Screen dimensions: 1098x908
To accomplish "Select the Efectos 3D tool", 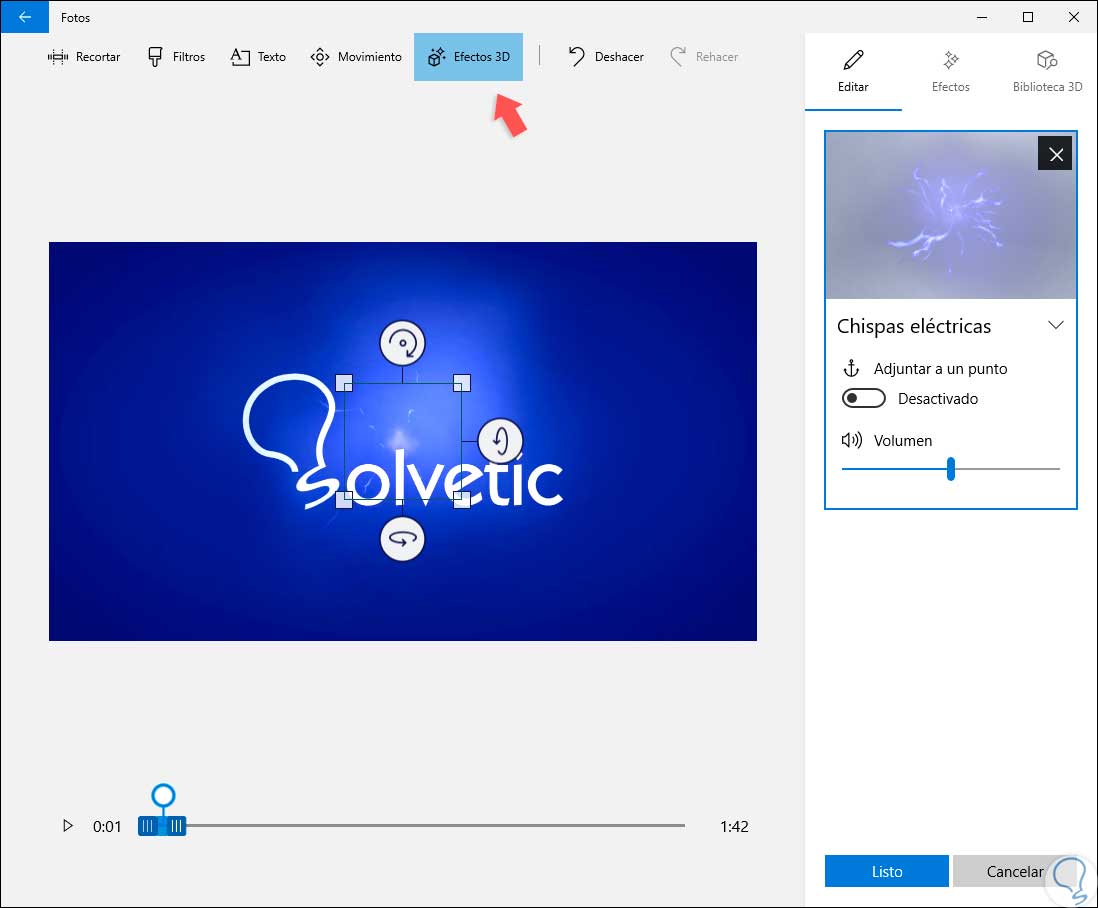I will (x=468, y=57).
